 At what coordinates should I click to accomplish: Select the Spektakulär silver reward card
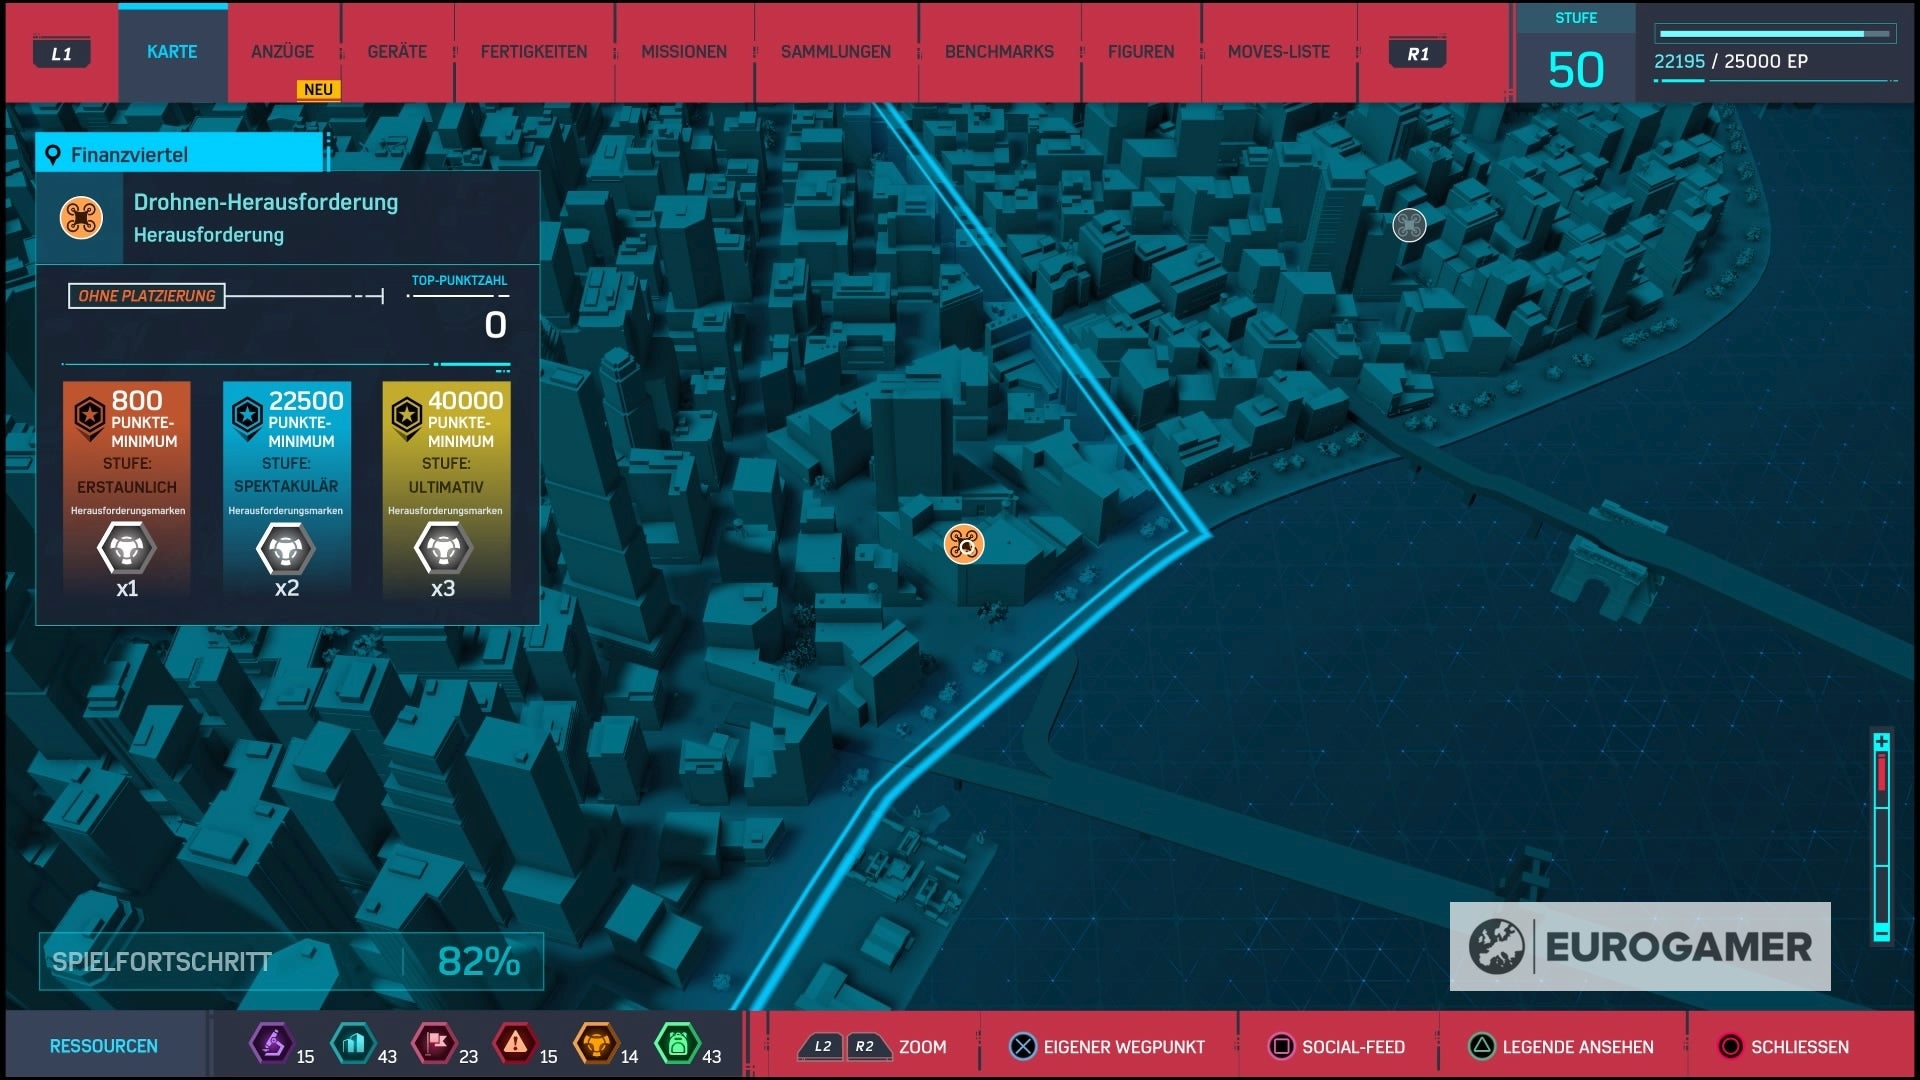click(x=287, y=490)
